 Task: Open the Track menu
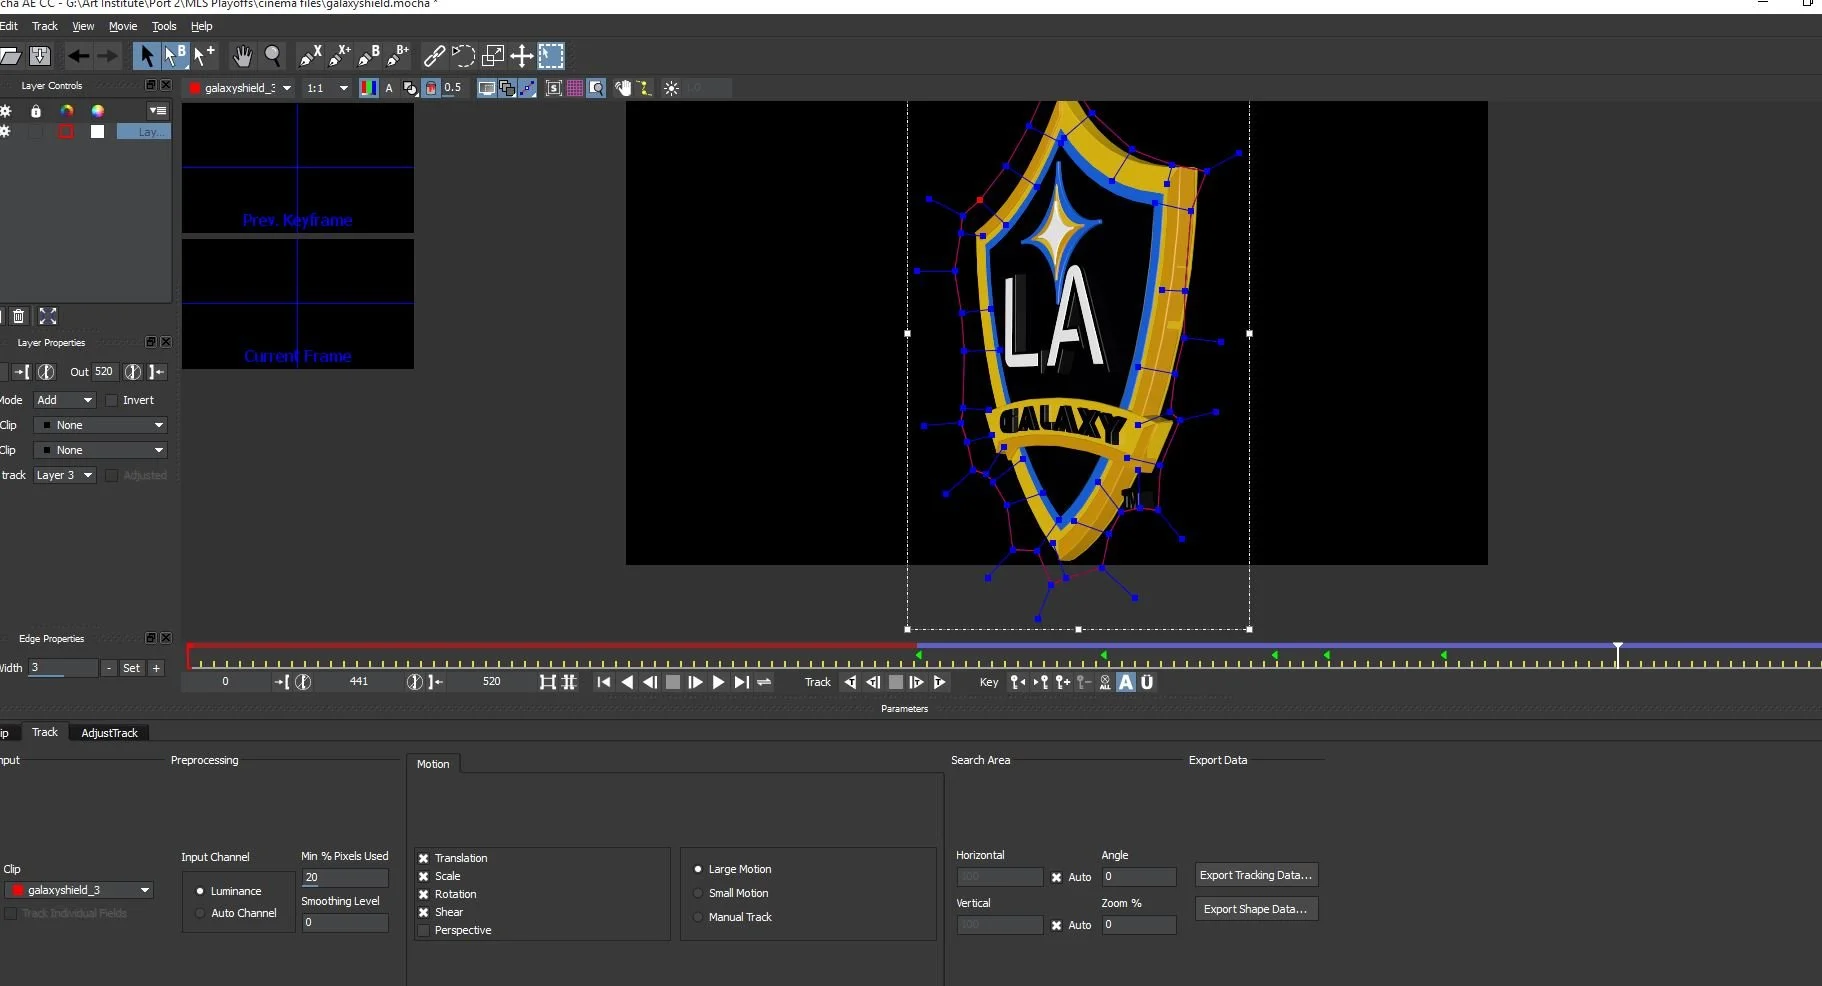point(45,26)
